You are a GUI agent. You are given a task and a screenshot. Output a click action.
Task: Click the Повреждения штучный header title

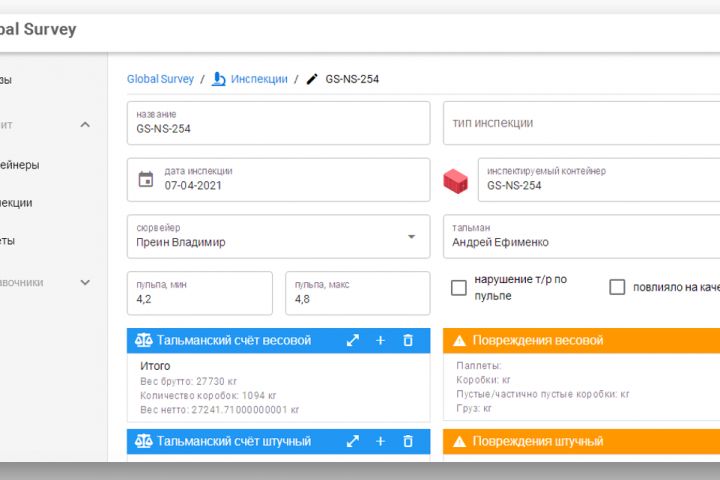(538, 441)
